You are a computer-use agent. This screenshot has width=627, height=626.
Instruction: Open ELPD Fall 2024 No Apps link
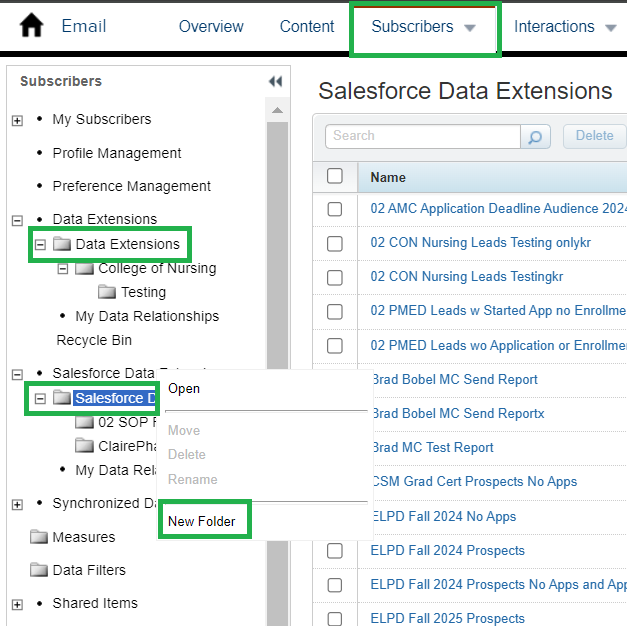tap(444, 516)
